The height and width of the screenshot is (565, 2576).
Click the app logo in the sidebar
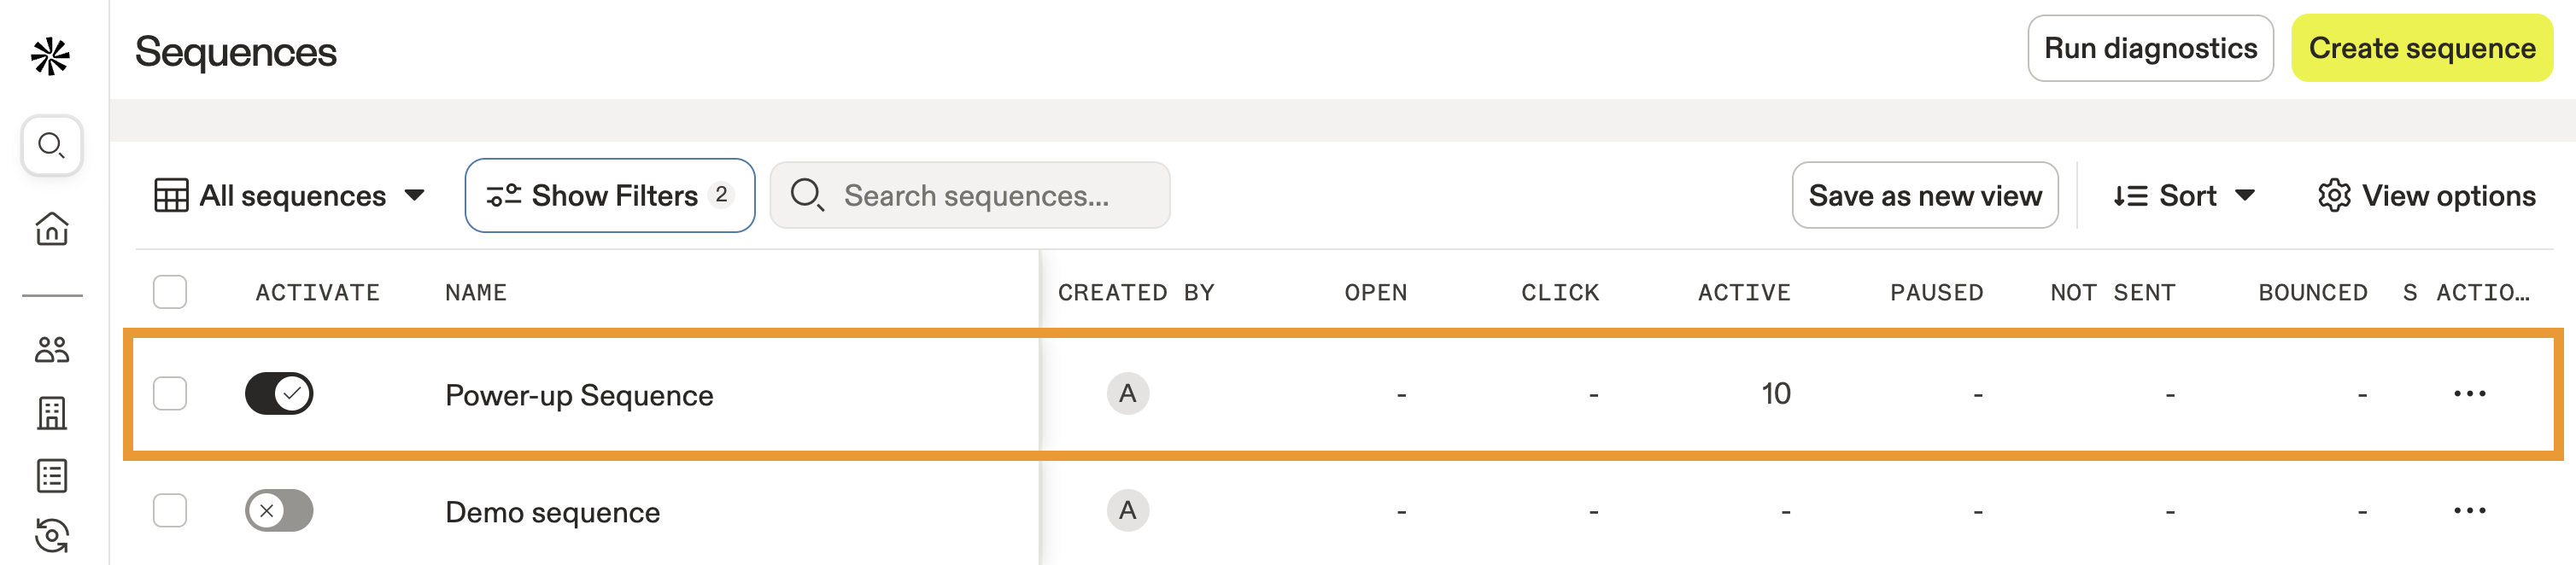52,55
